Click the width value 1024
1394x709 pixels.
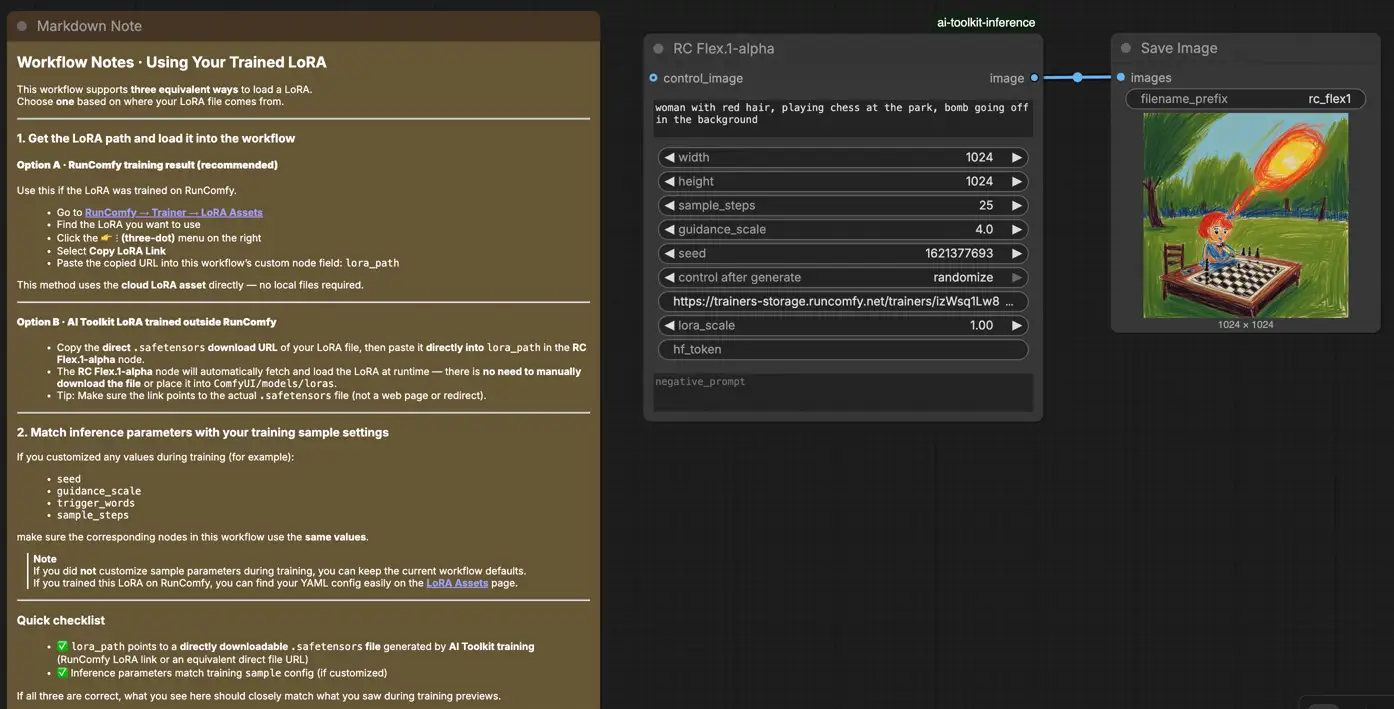coord(979,157)
